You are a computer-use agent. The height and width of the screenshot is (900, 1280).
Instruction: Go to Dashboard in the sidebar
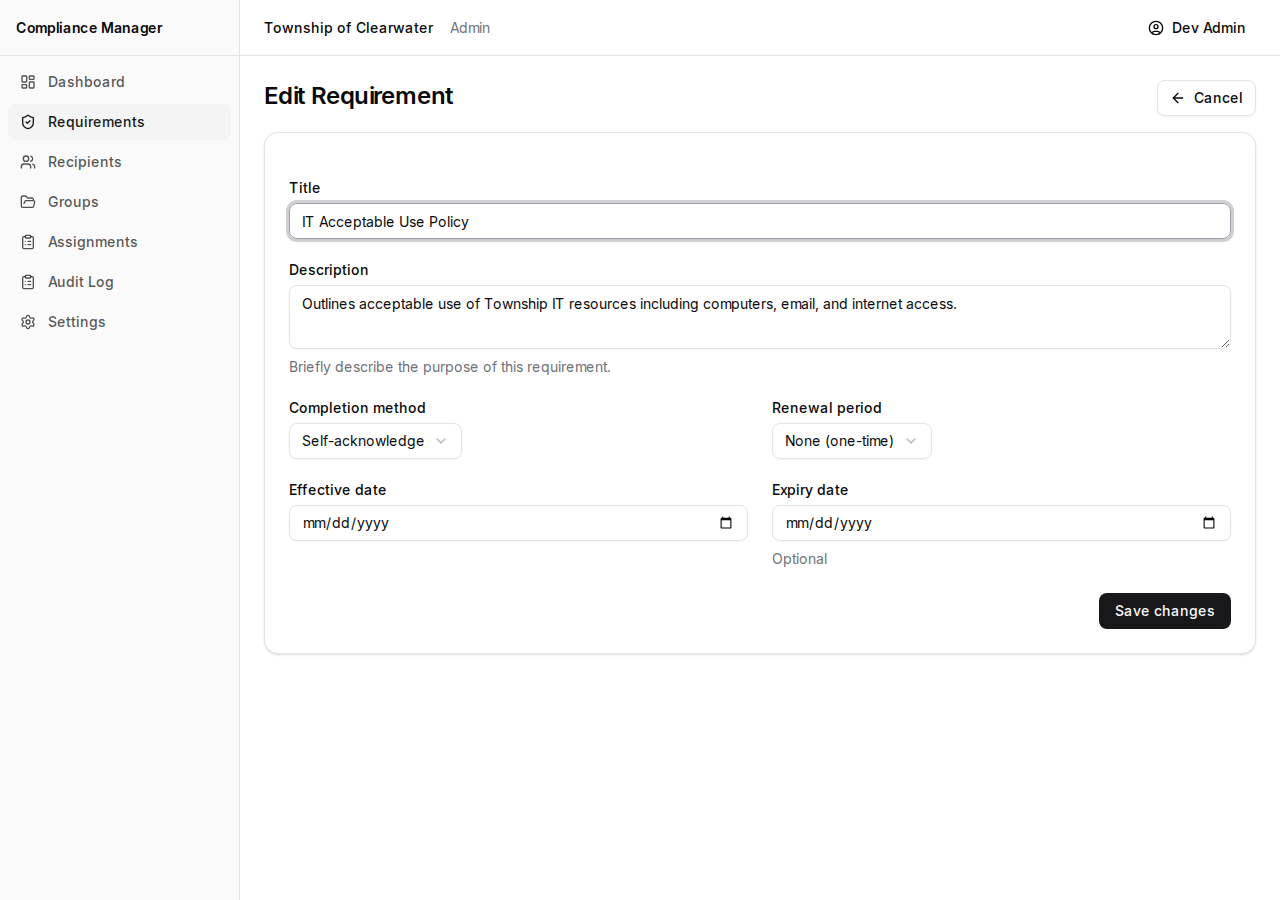pyautogui.click(x=119, y=82)
